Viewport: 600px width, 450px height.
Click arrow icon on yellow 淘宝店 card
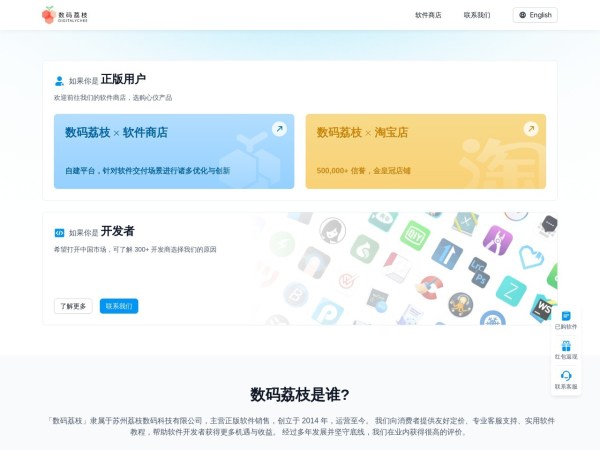click(531, 129)
